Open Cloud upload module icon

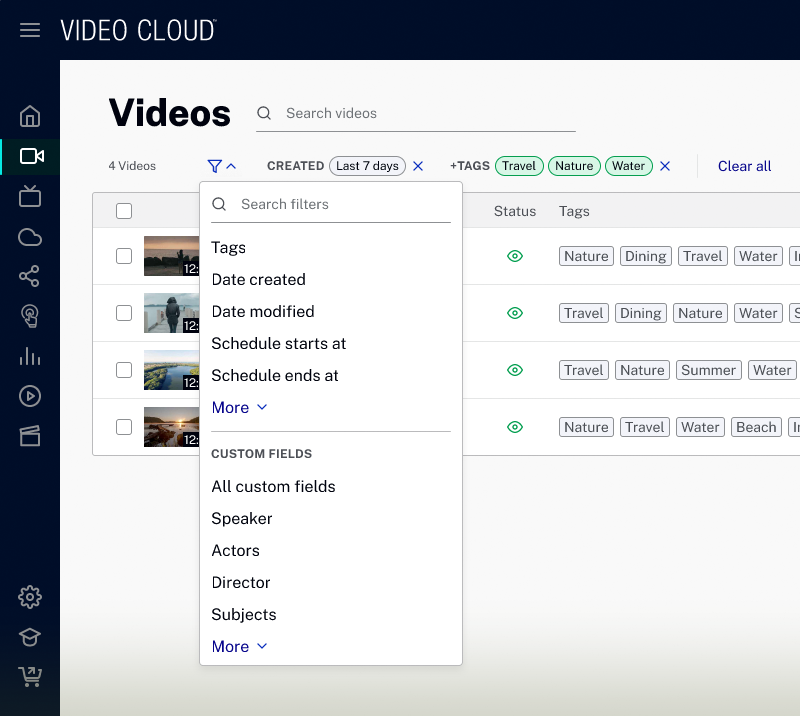point(30,237)
